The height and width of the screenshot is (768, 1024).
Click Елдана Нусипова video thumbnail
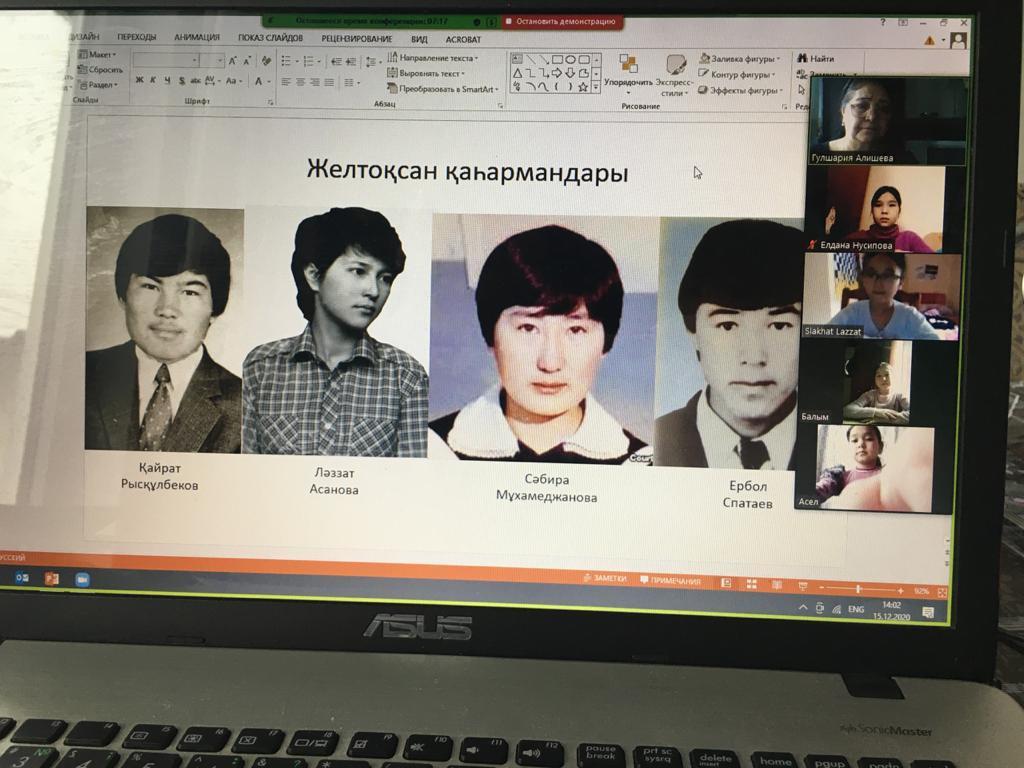coord(876,209)
